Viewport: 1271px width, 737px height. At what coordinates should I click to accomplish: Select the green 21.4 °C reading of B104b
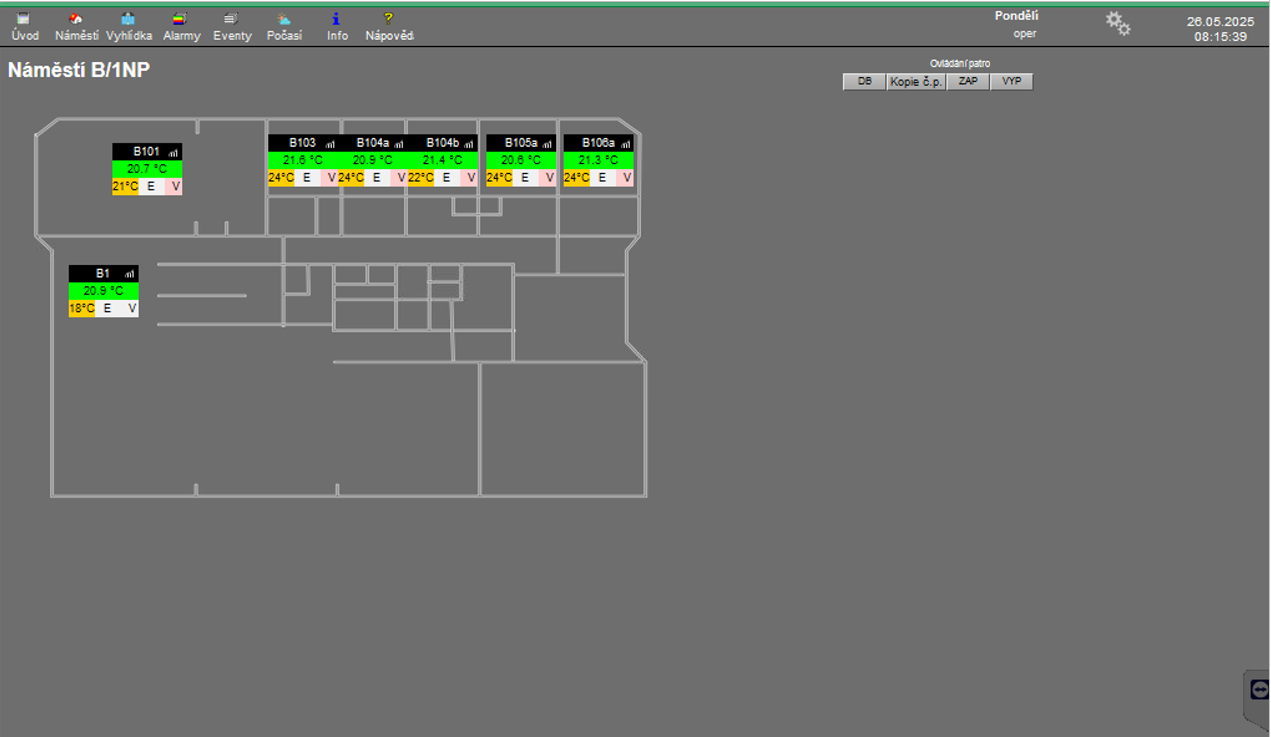[x=442, y=160]
